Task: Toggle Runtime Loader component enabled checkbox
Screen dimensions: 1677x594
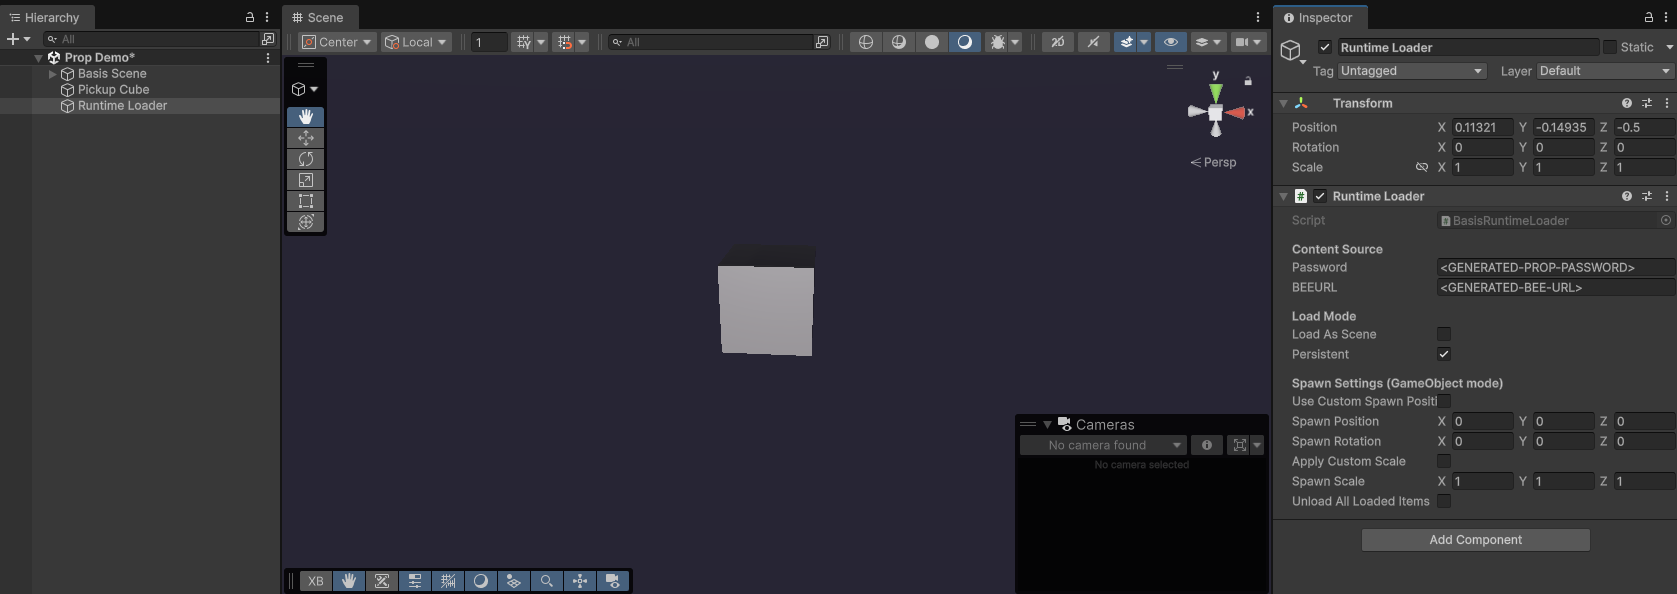Action: (x=1320, y=196)
